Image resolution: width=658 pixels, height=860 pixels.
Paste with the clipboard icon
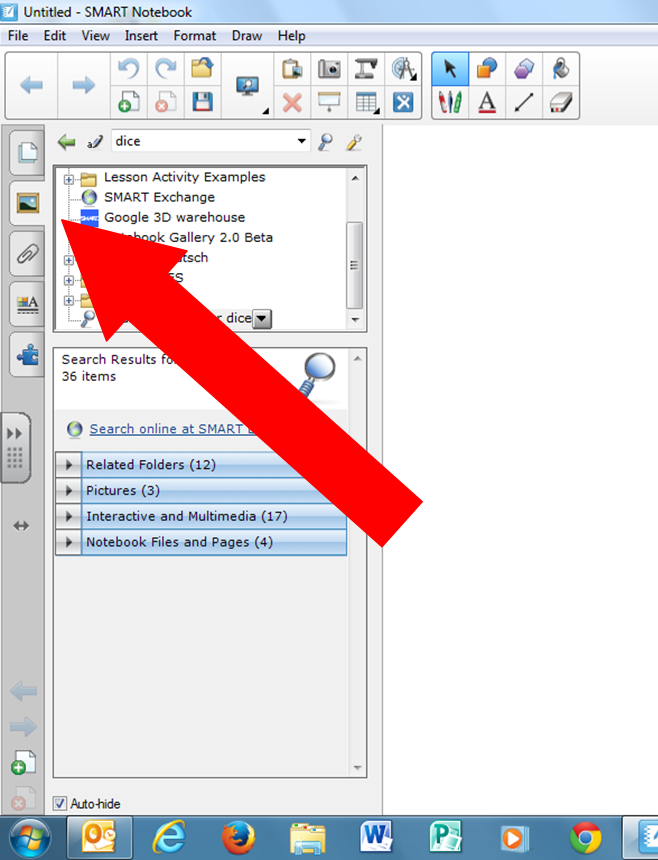tap(292, 69)
